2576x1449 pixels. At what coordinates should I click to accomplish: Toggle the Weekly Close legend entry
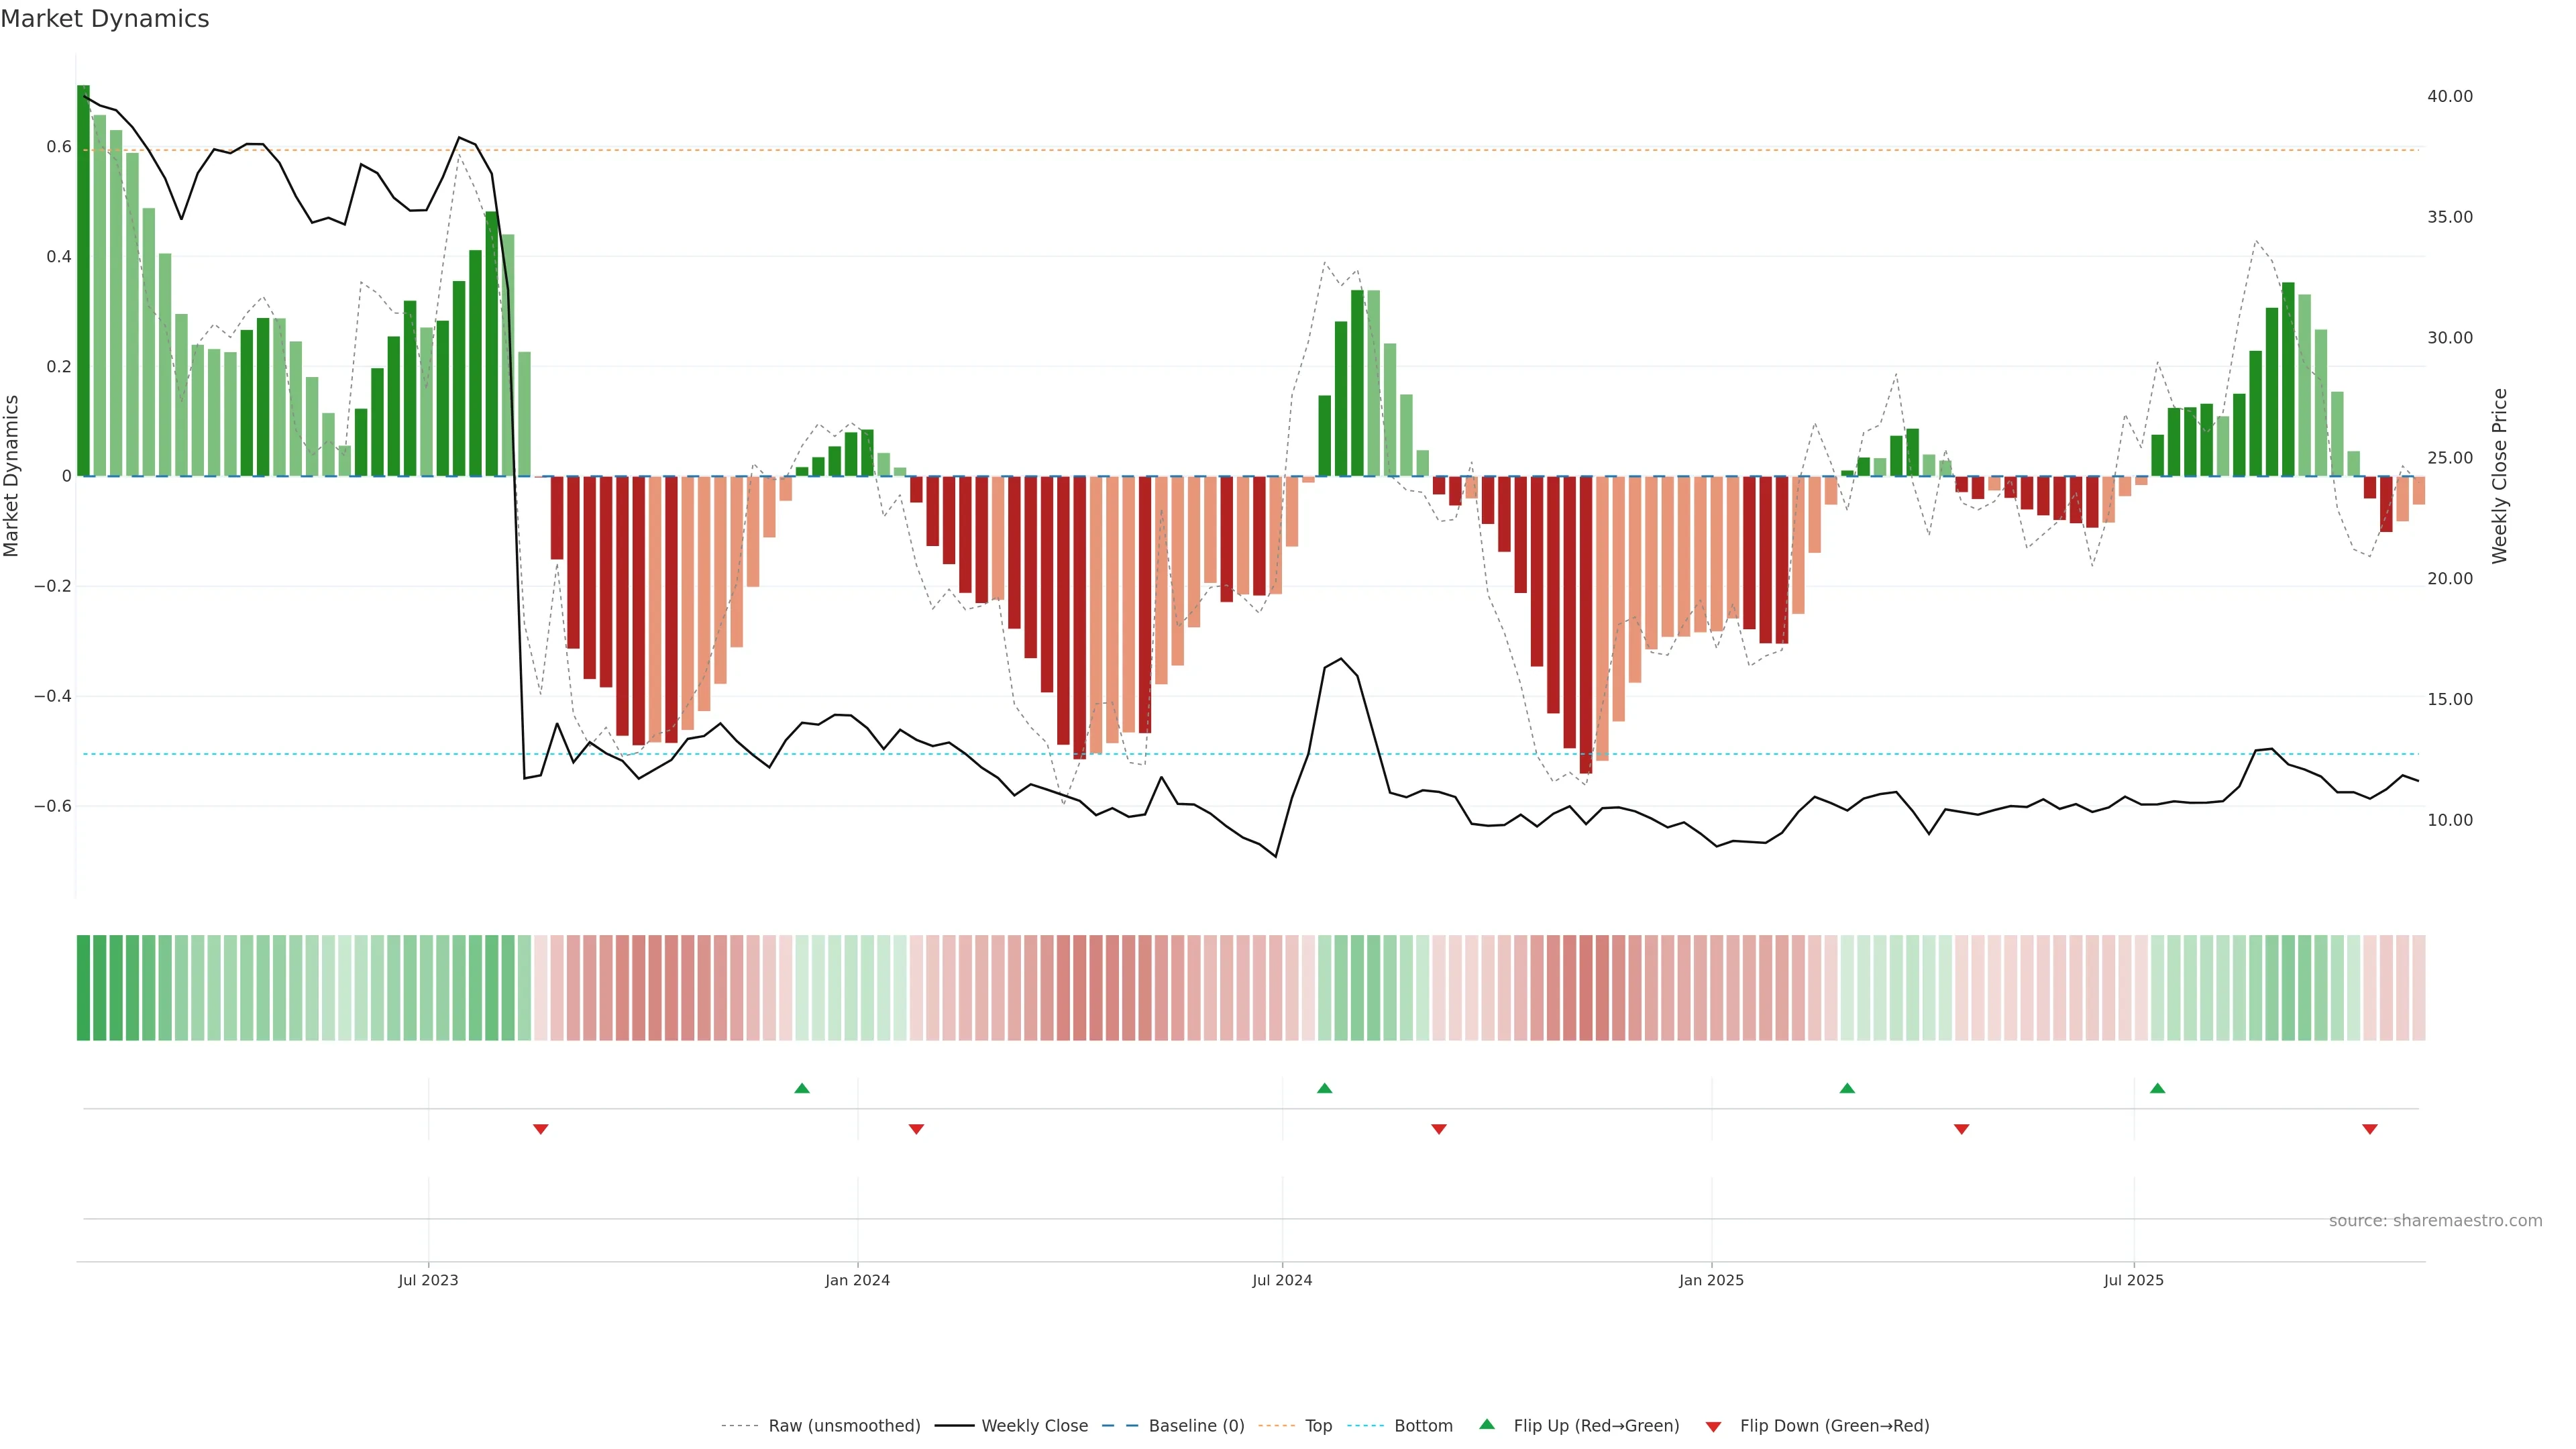pos(1034,1426)
